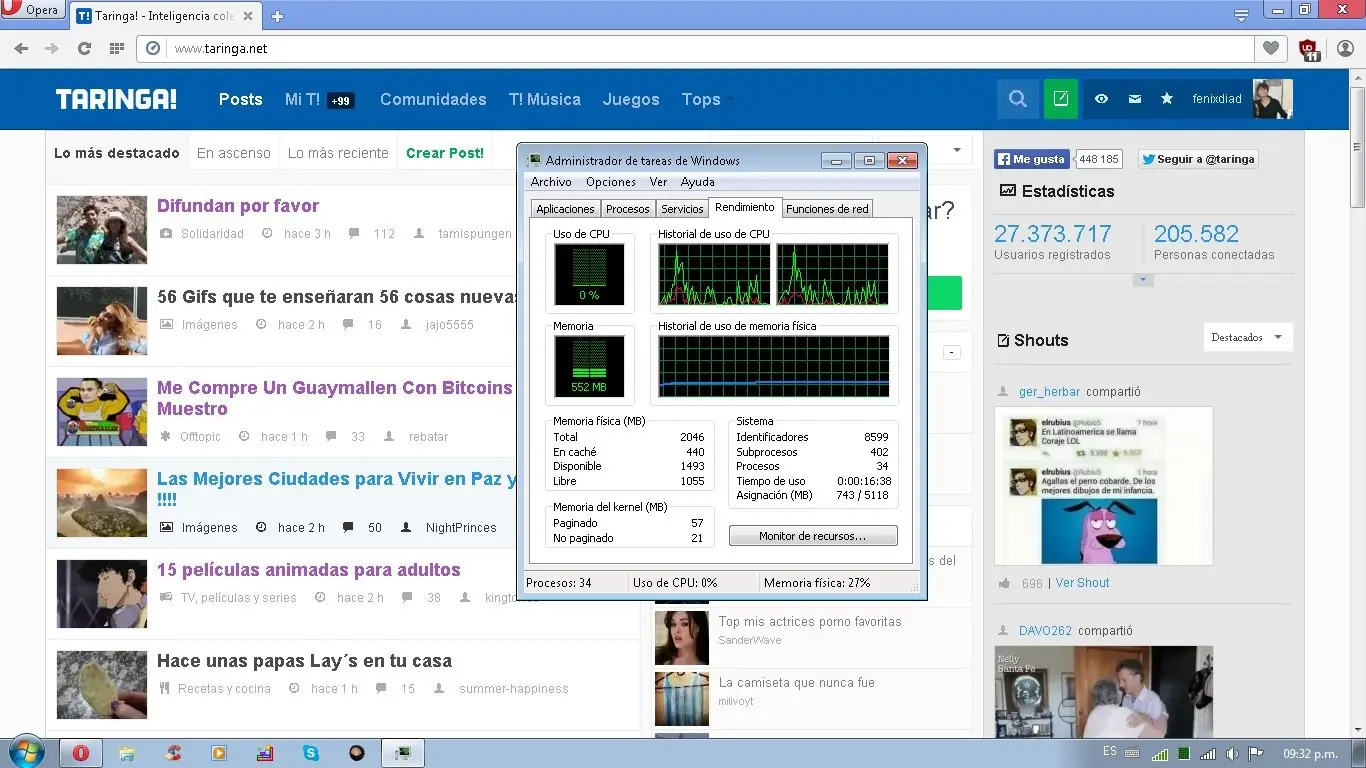The width and height of the screenshot is (1366, 768).
Task: Click the Crear Post! link
Action: (x=445, y=153)
